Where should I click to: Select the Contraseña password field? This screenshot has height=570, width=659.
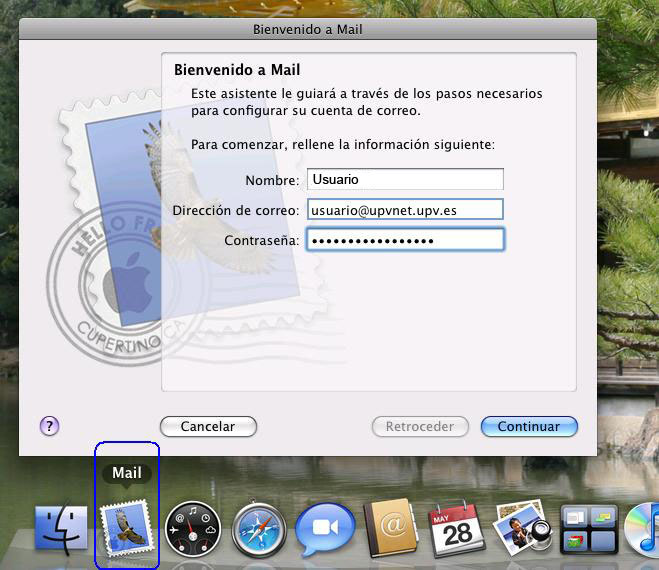click(x=404, y=241)
